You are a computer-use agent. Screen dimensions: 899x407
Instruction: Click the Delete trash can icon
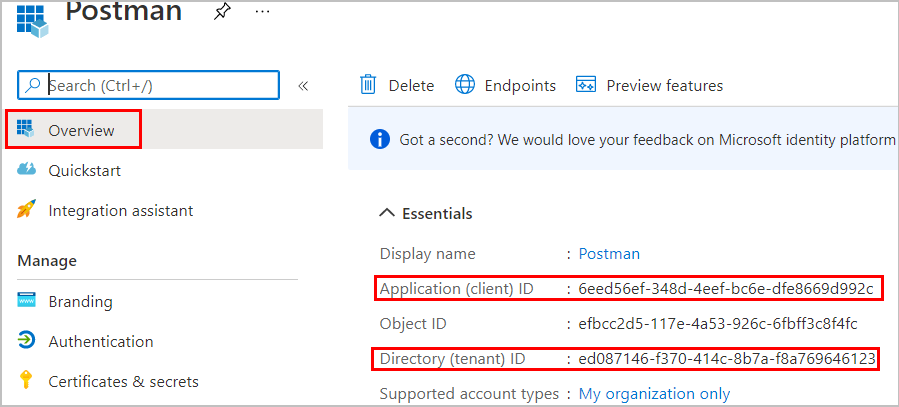(368, 85)
